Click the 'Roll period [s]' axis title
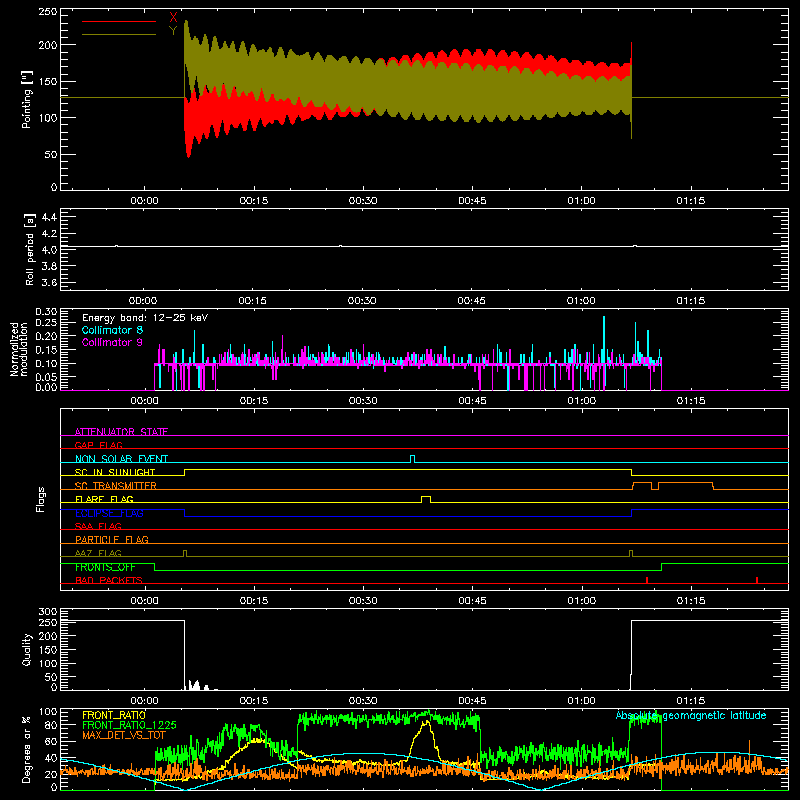 tap(30, 249)
